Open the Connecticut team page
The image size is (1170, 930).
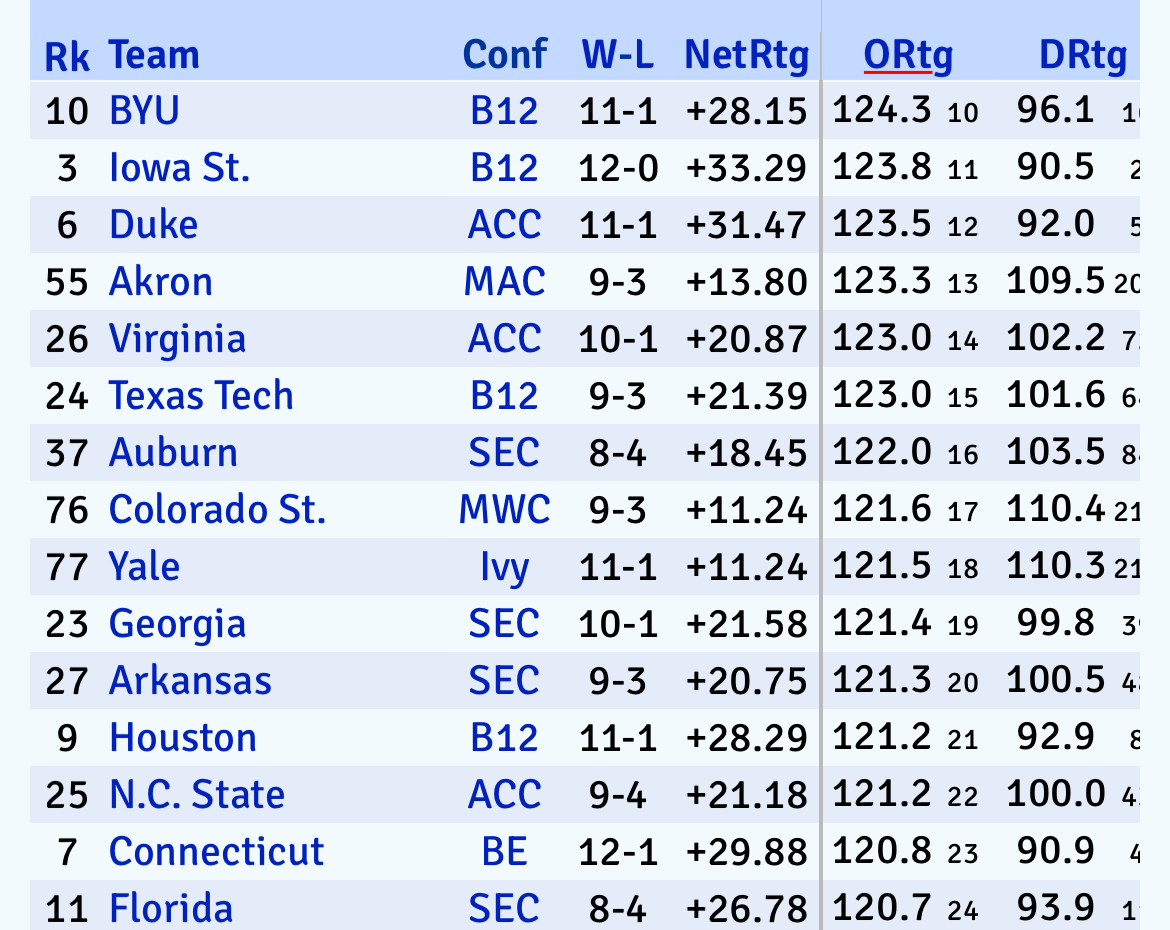216,852
